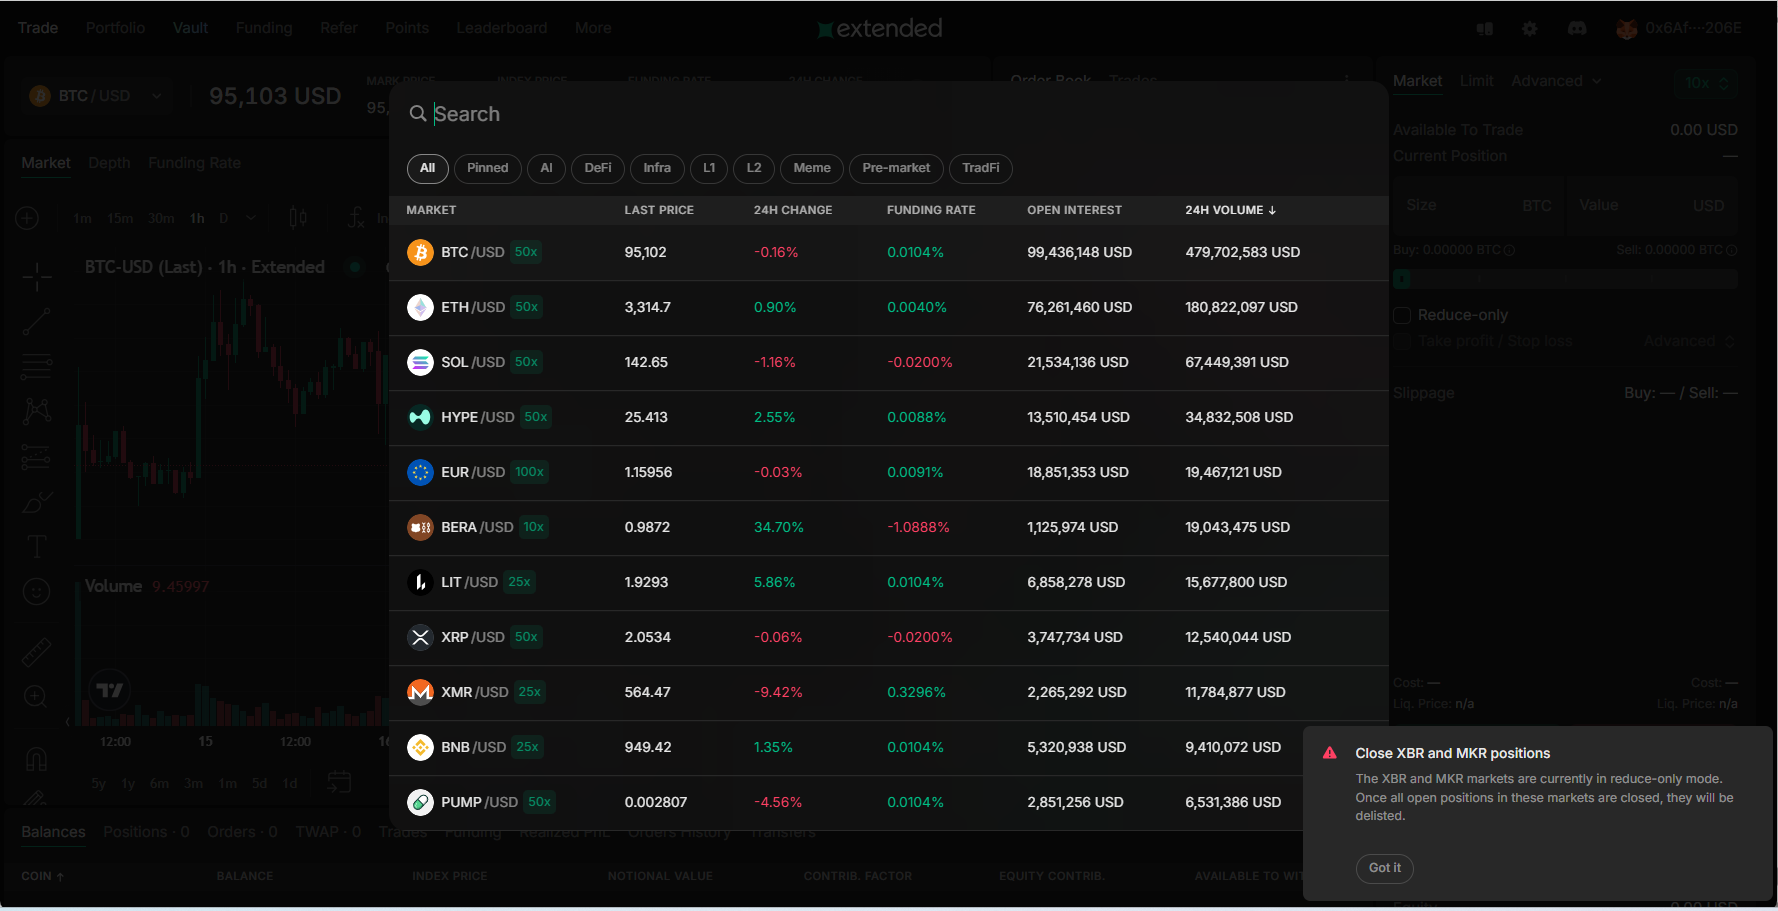The width and height of the screenshot is (1778, 911).
Task: Switch to the Limit order tab
Action: click(x=1476, y=81)
